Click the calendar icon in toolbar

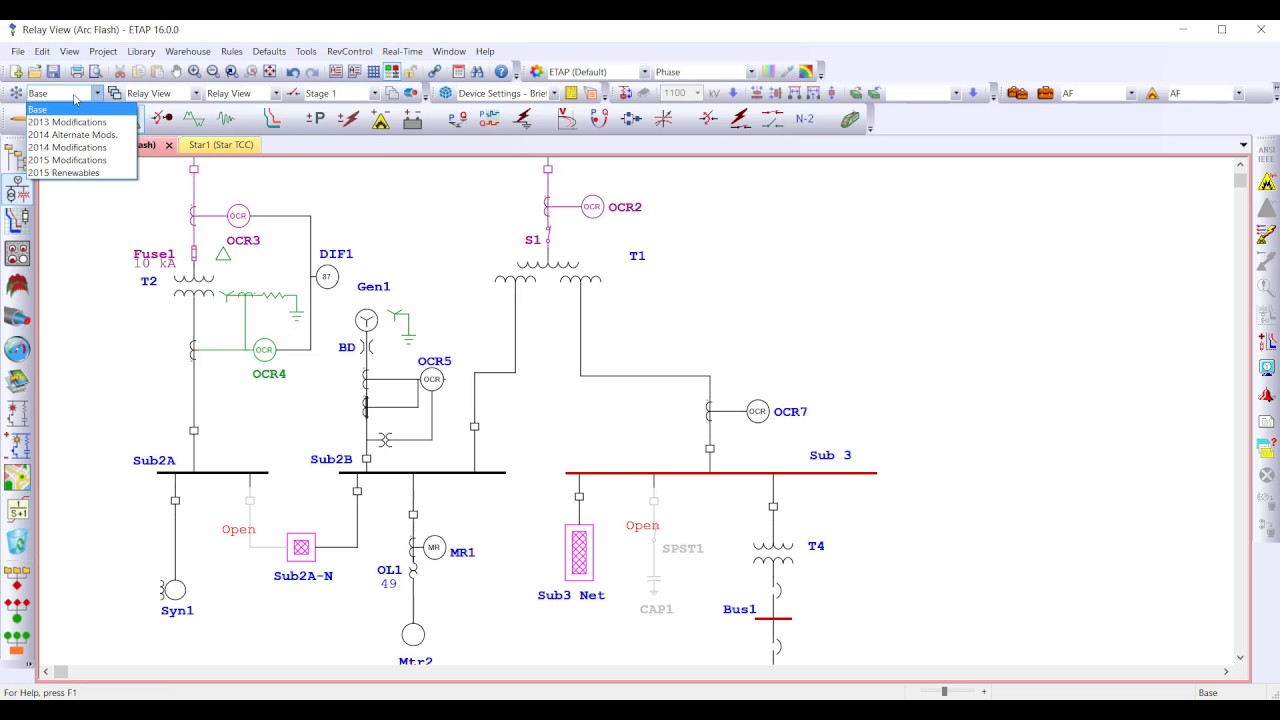[459, 72]
